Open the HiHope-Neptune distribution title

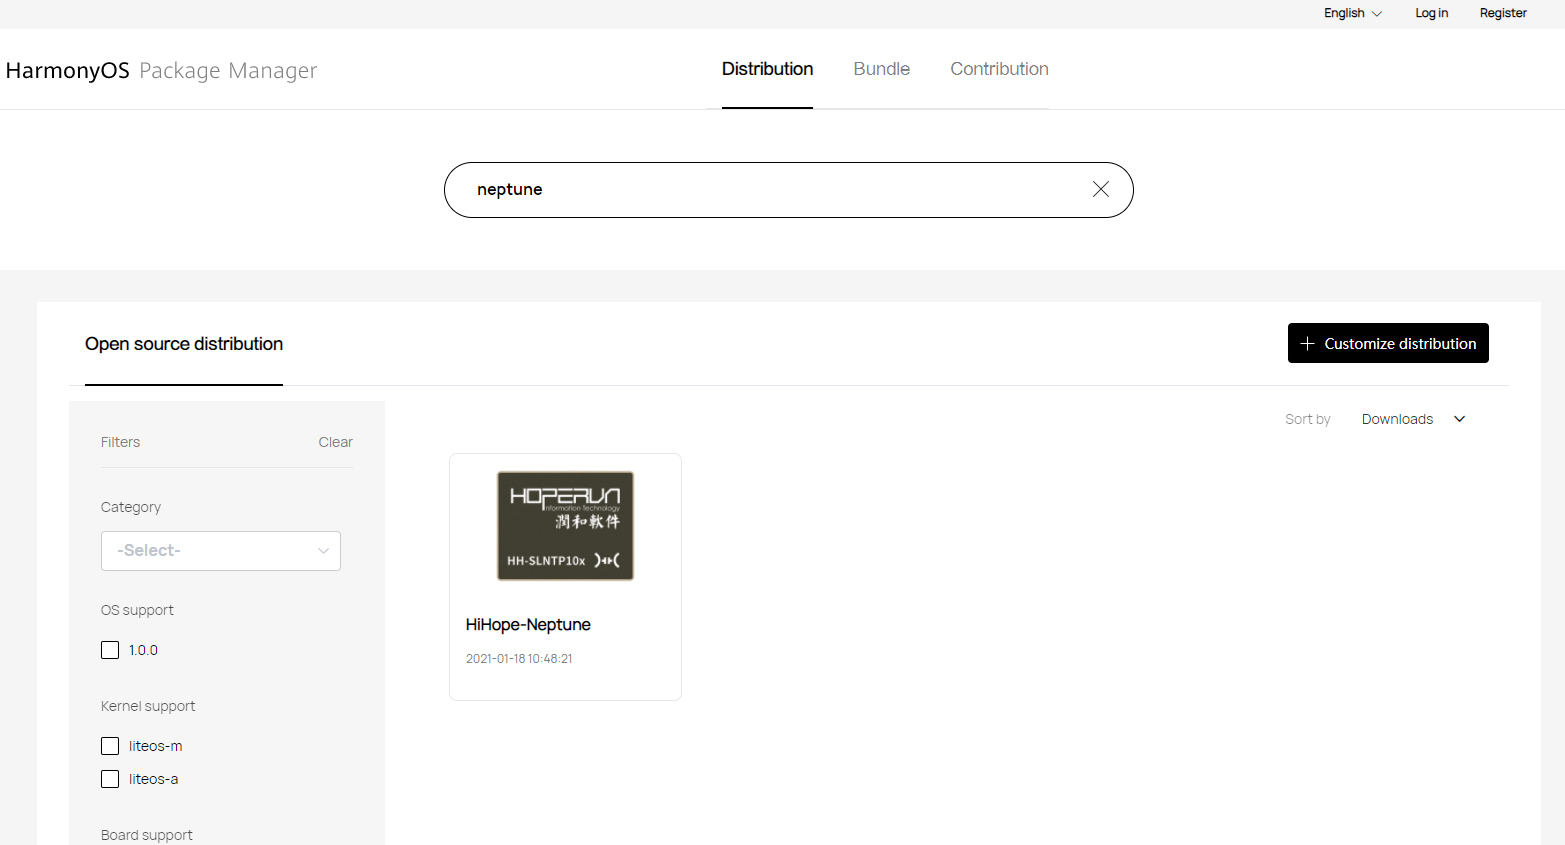[528, 625]
